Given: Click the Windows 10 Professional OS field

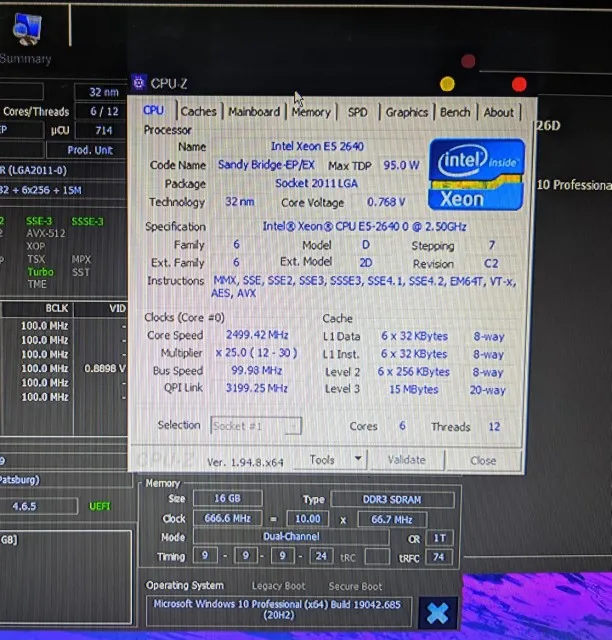Looking at the screenshot, I should click(278, 609).
